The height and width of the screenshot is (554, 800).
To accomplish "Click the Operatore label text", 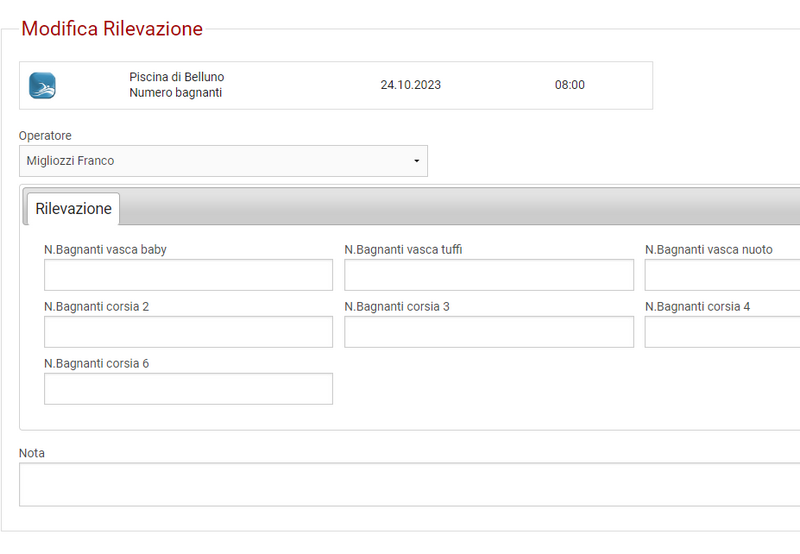I will 45,136.
